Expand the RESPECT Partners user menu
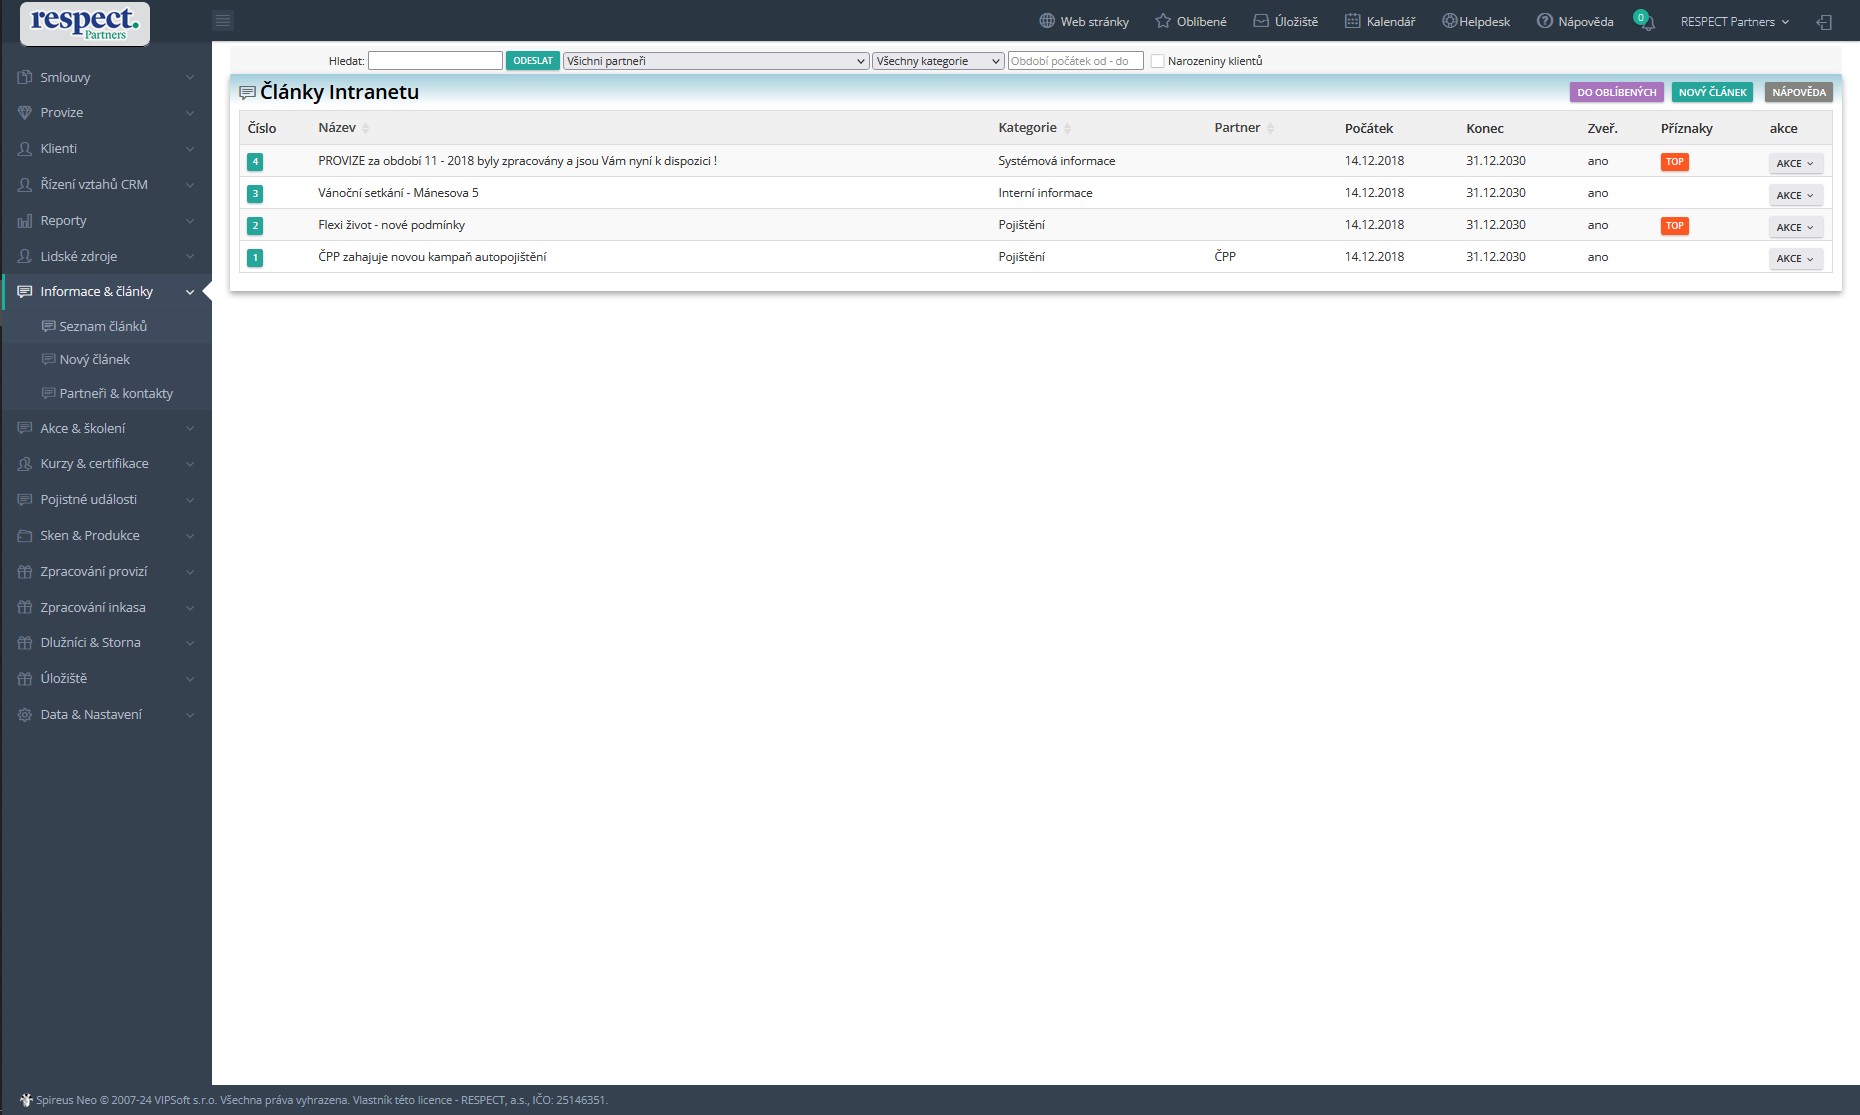Screen dimensions: 1860x1115 point(1734,21)
